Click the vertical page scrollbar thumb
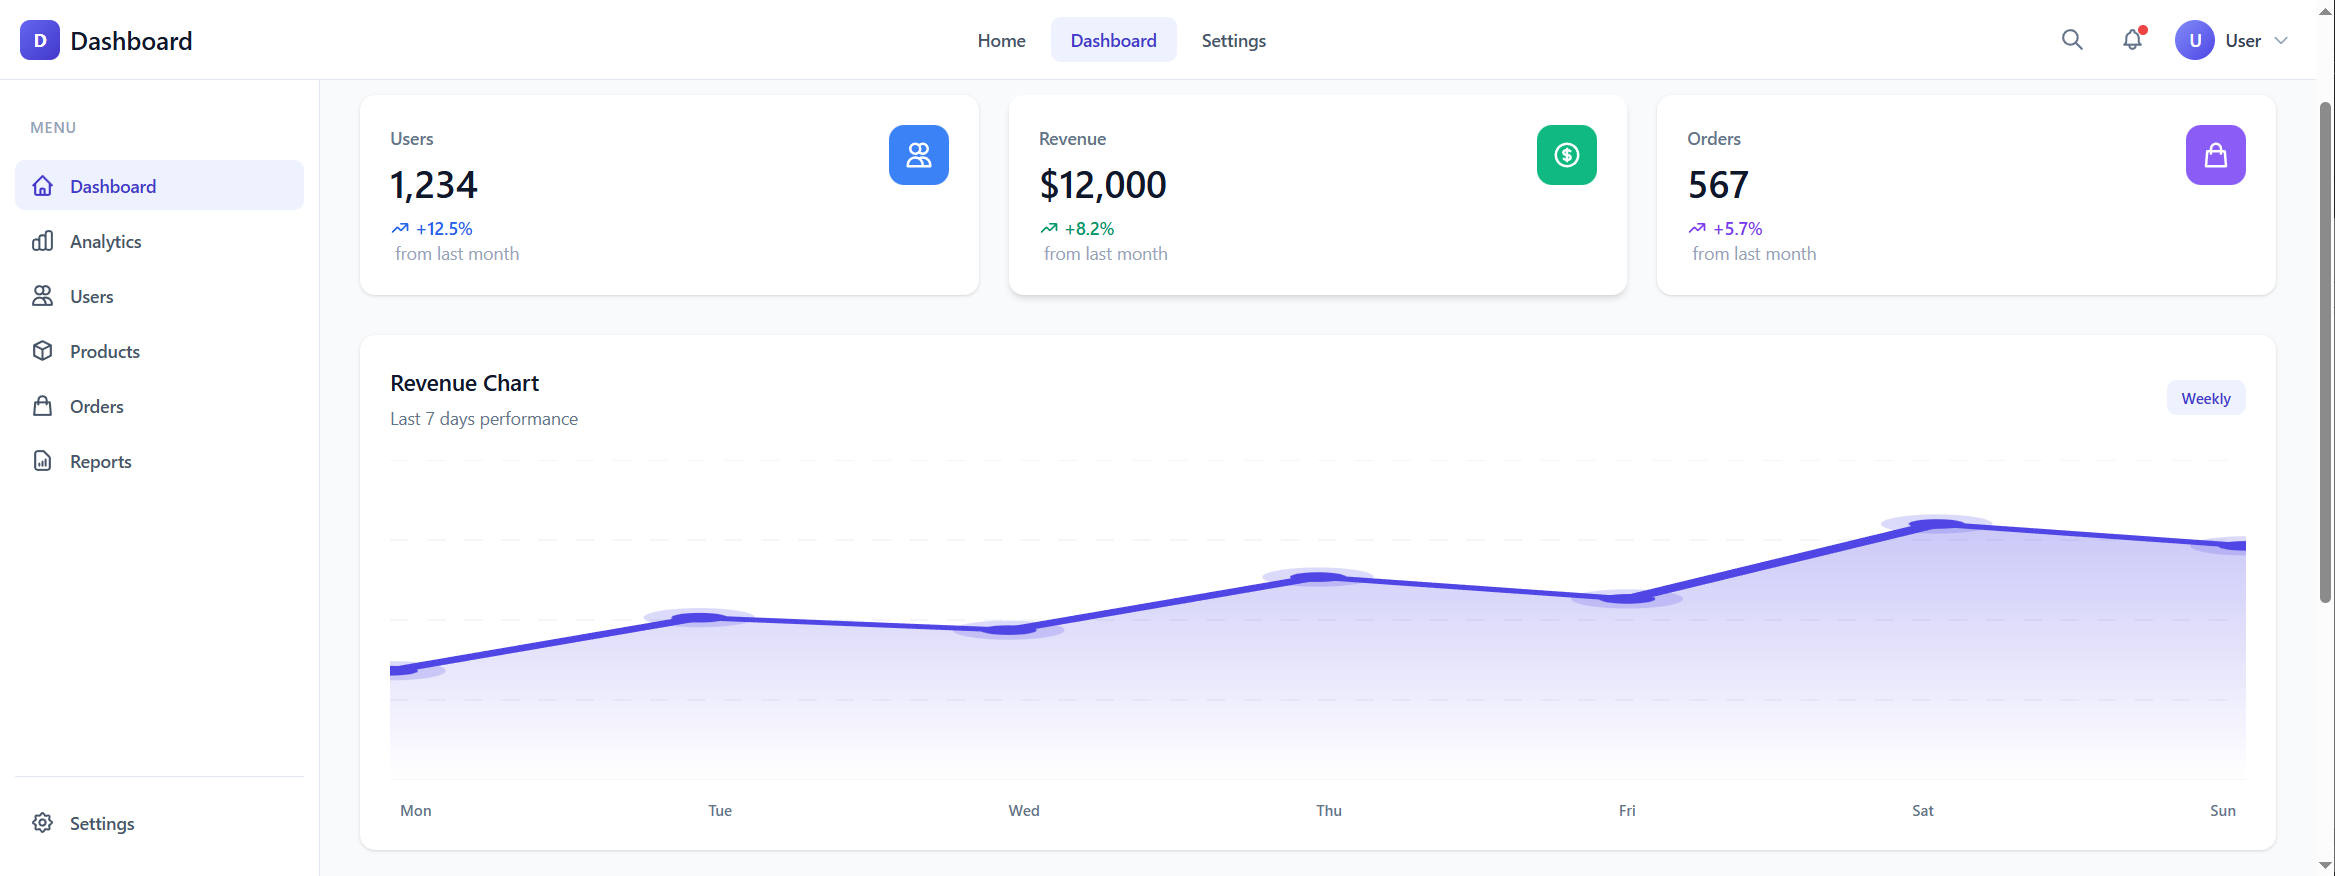The height and width of the screenshot is (876, 2335). 2325,352
